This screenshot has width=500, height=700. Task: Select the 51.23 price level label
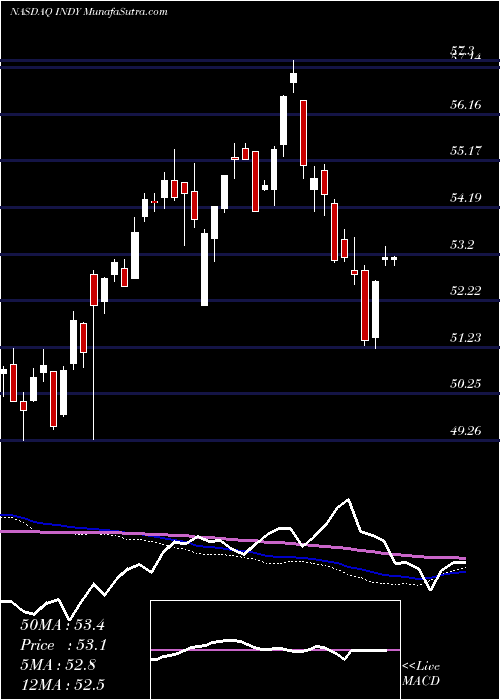click(466, 338)
